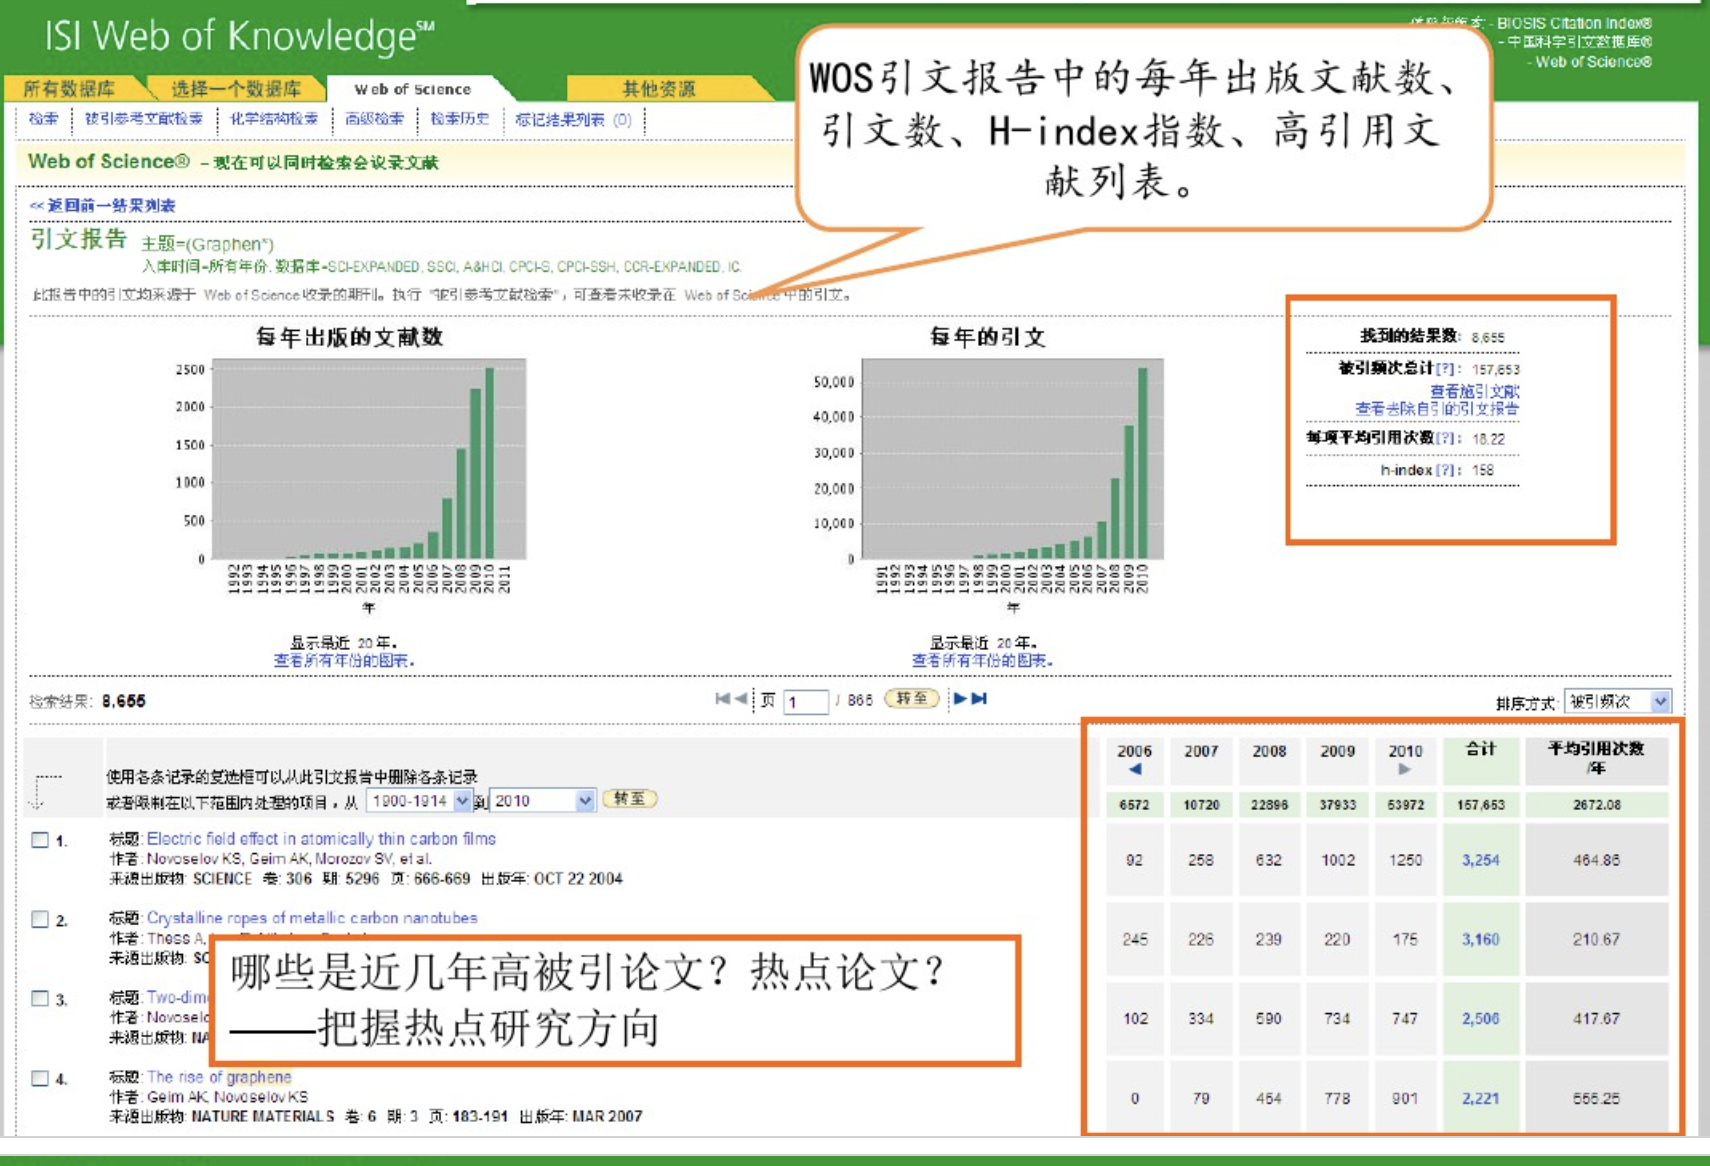Open 检索历史 search history
This screenshot has height=1166, width=1710.
point(460,119)
